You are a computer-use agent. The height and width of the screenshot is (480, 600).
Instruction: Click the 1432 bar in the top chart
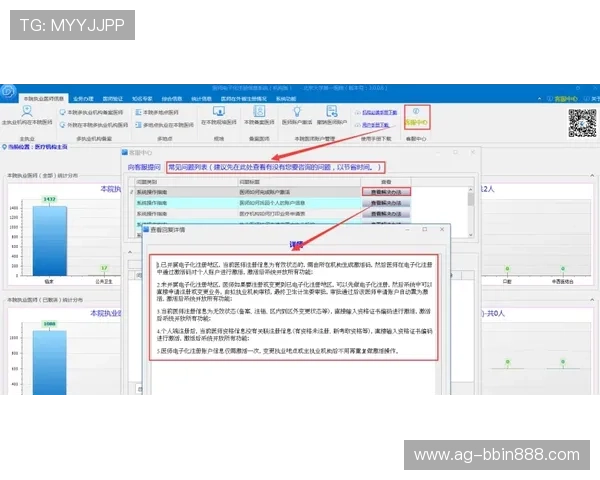coord(50,241)
